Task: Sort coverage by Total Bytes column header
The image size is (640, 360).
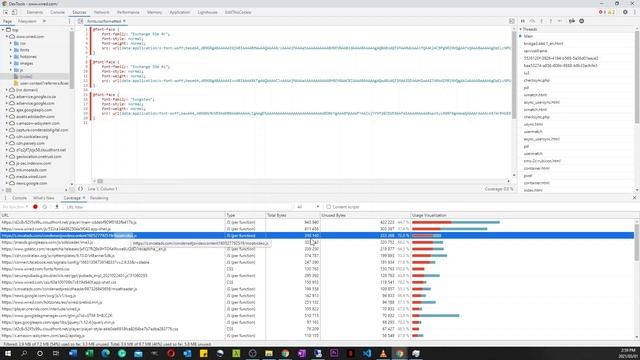Action: tap(293, 215)
